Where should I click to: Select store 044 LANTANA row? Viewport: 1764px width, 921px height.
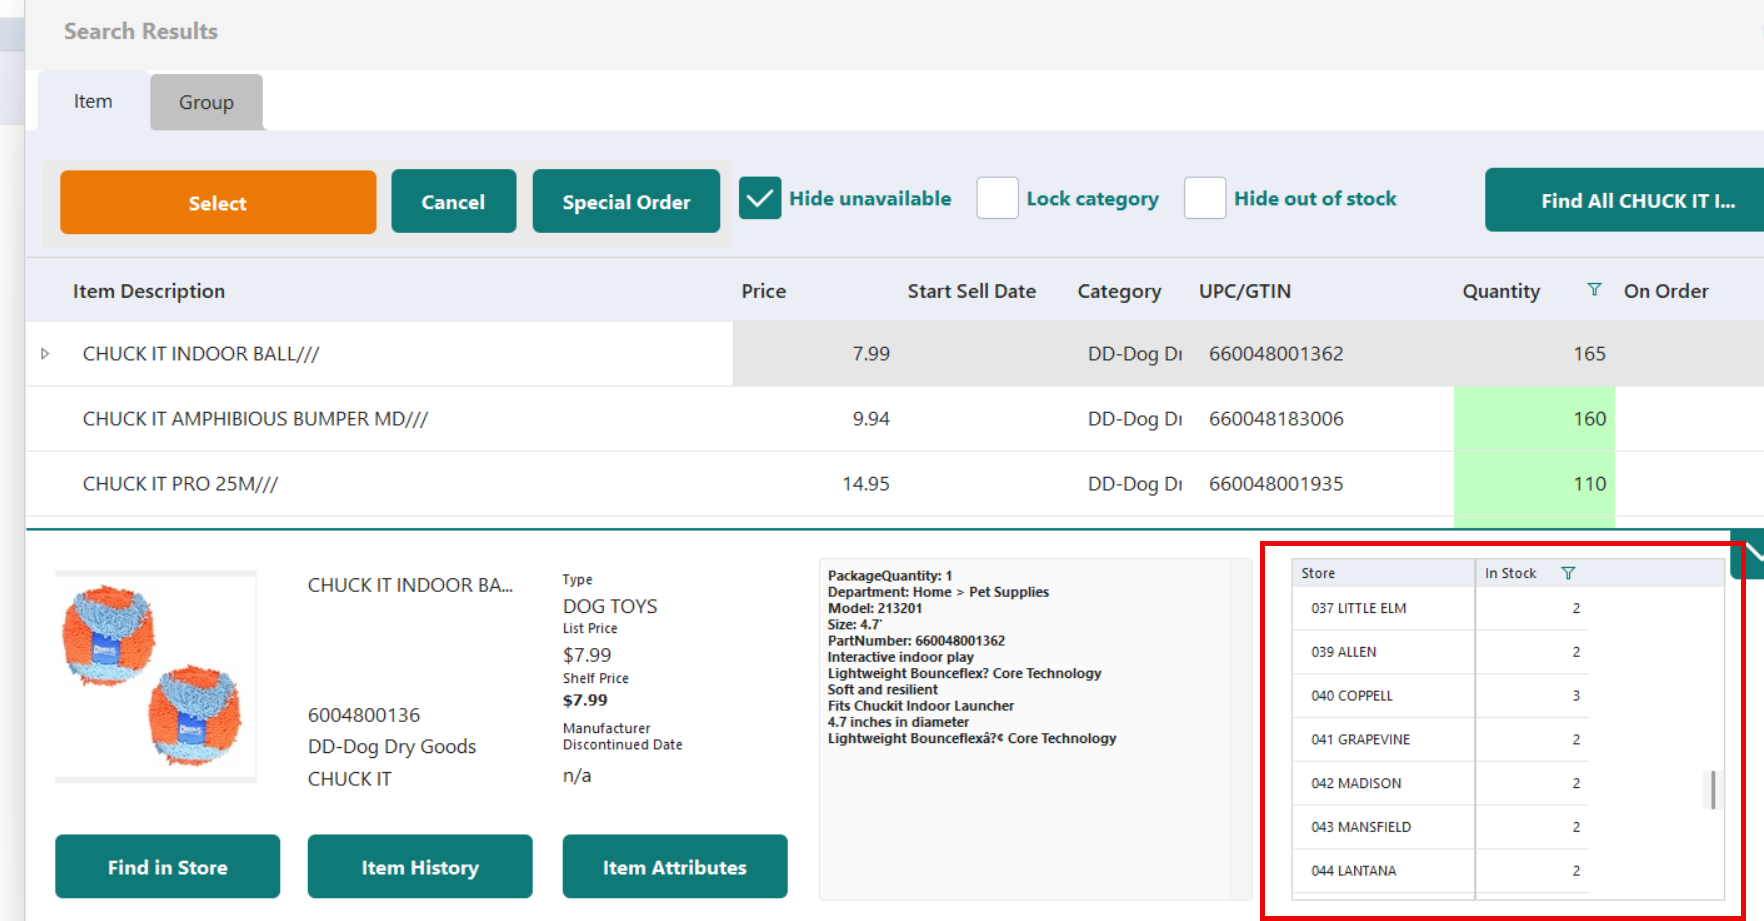pos(1440,871)
